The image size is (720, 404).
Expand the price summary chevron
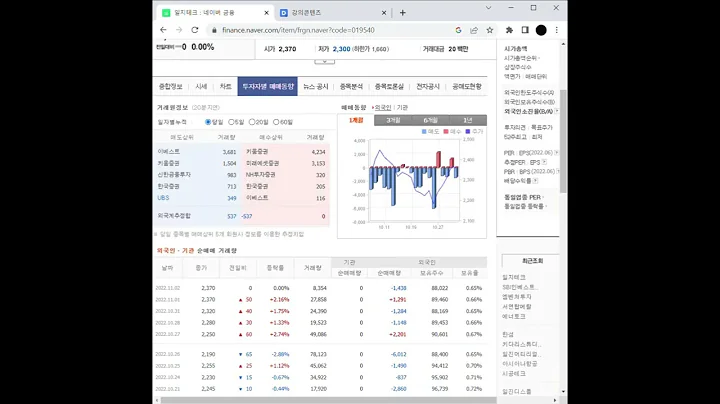[324, 61]
